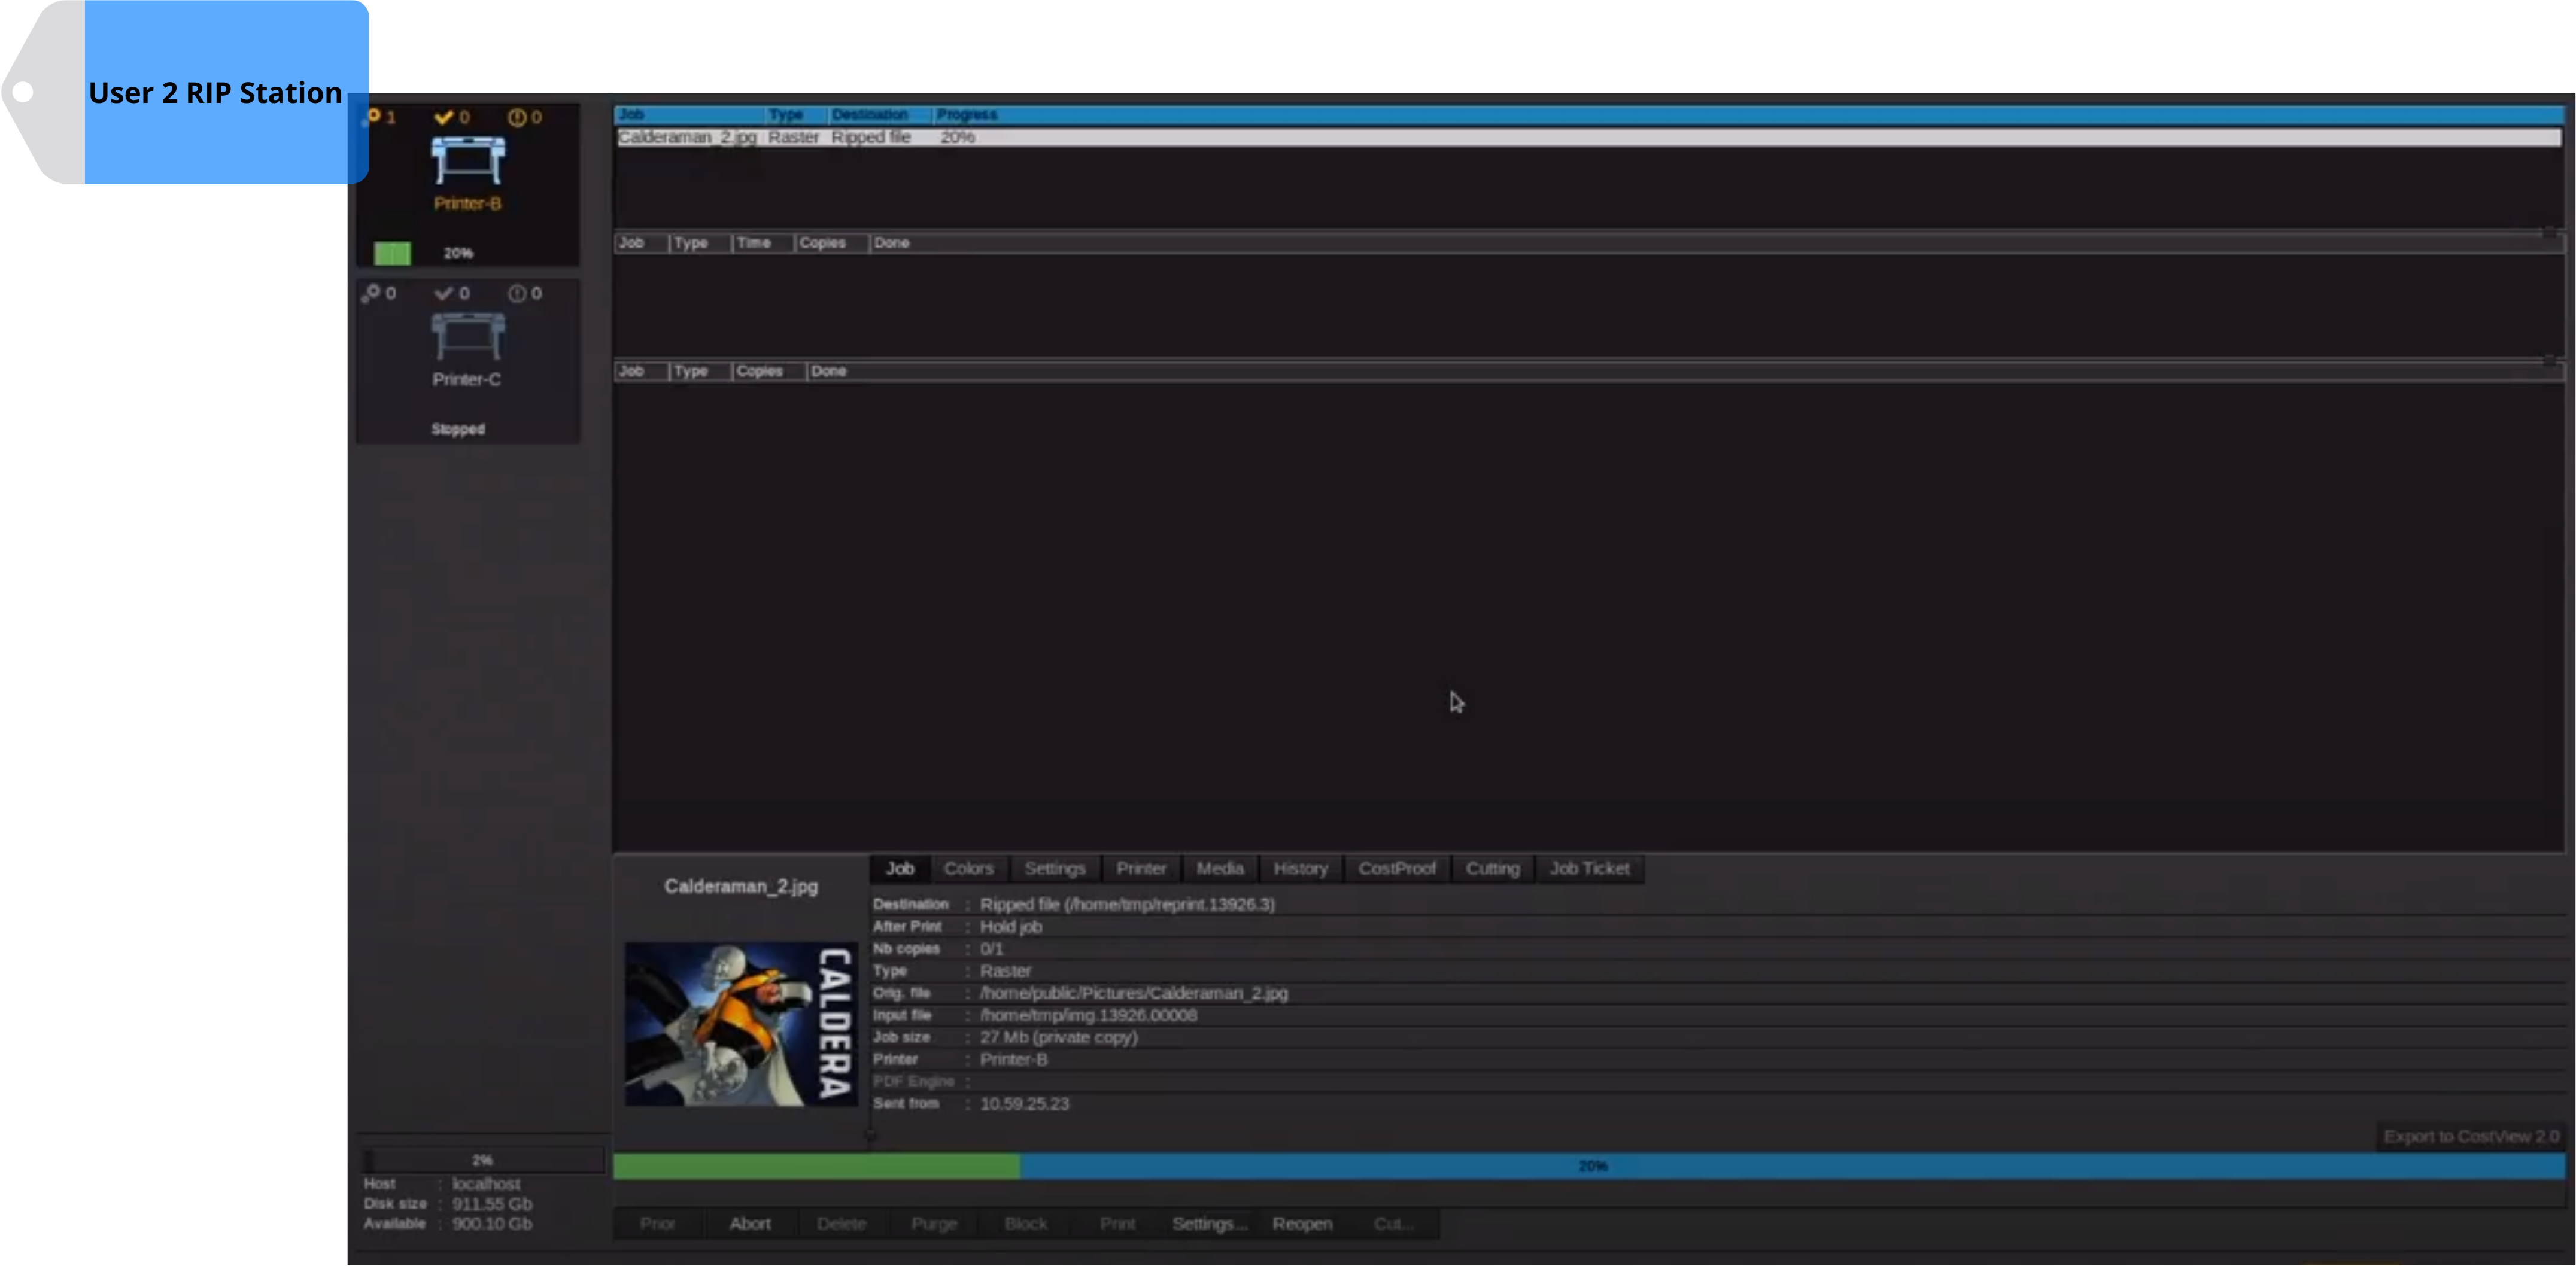2576x1266 pixels.
Task: Click the error alert icon on Printer-B
Action: (x=517, y=116)
